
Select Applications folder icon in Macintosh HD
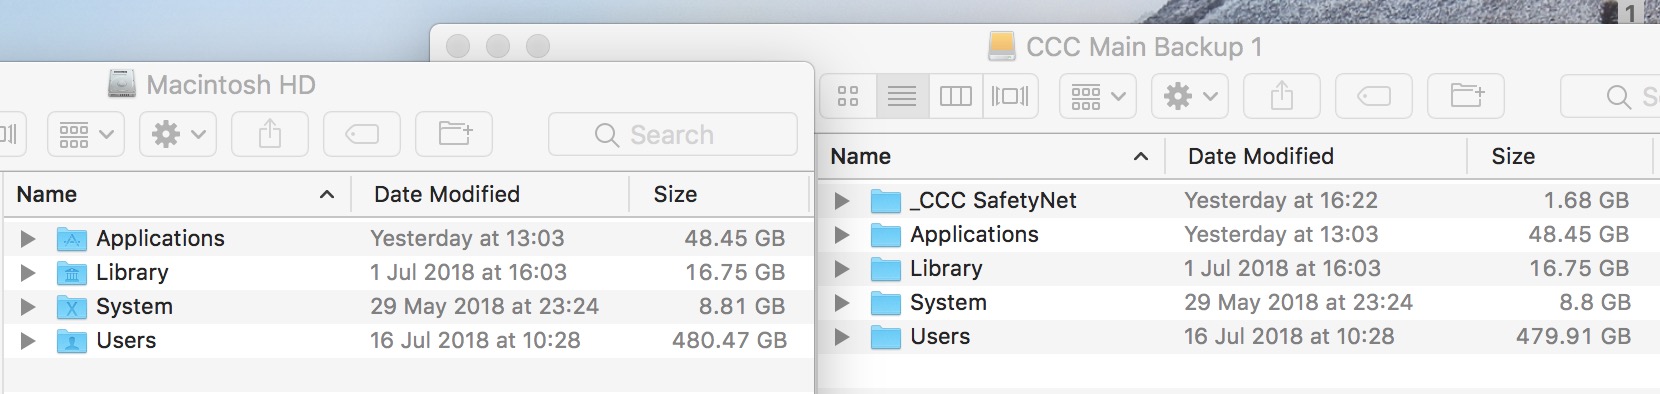(72, 239)
